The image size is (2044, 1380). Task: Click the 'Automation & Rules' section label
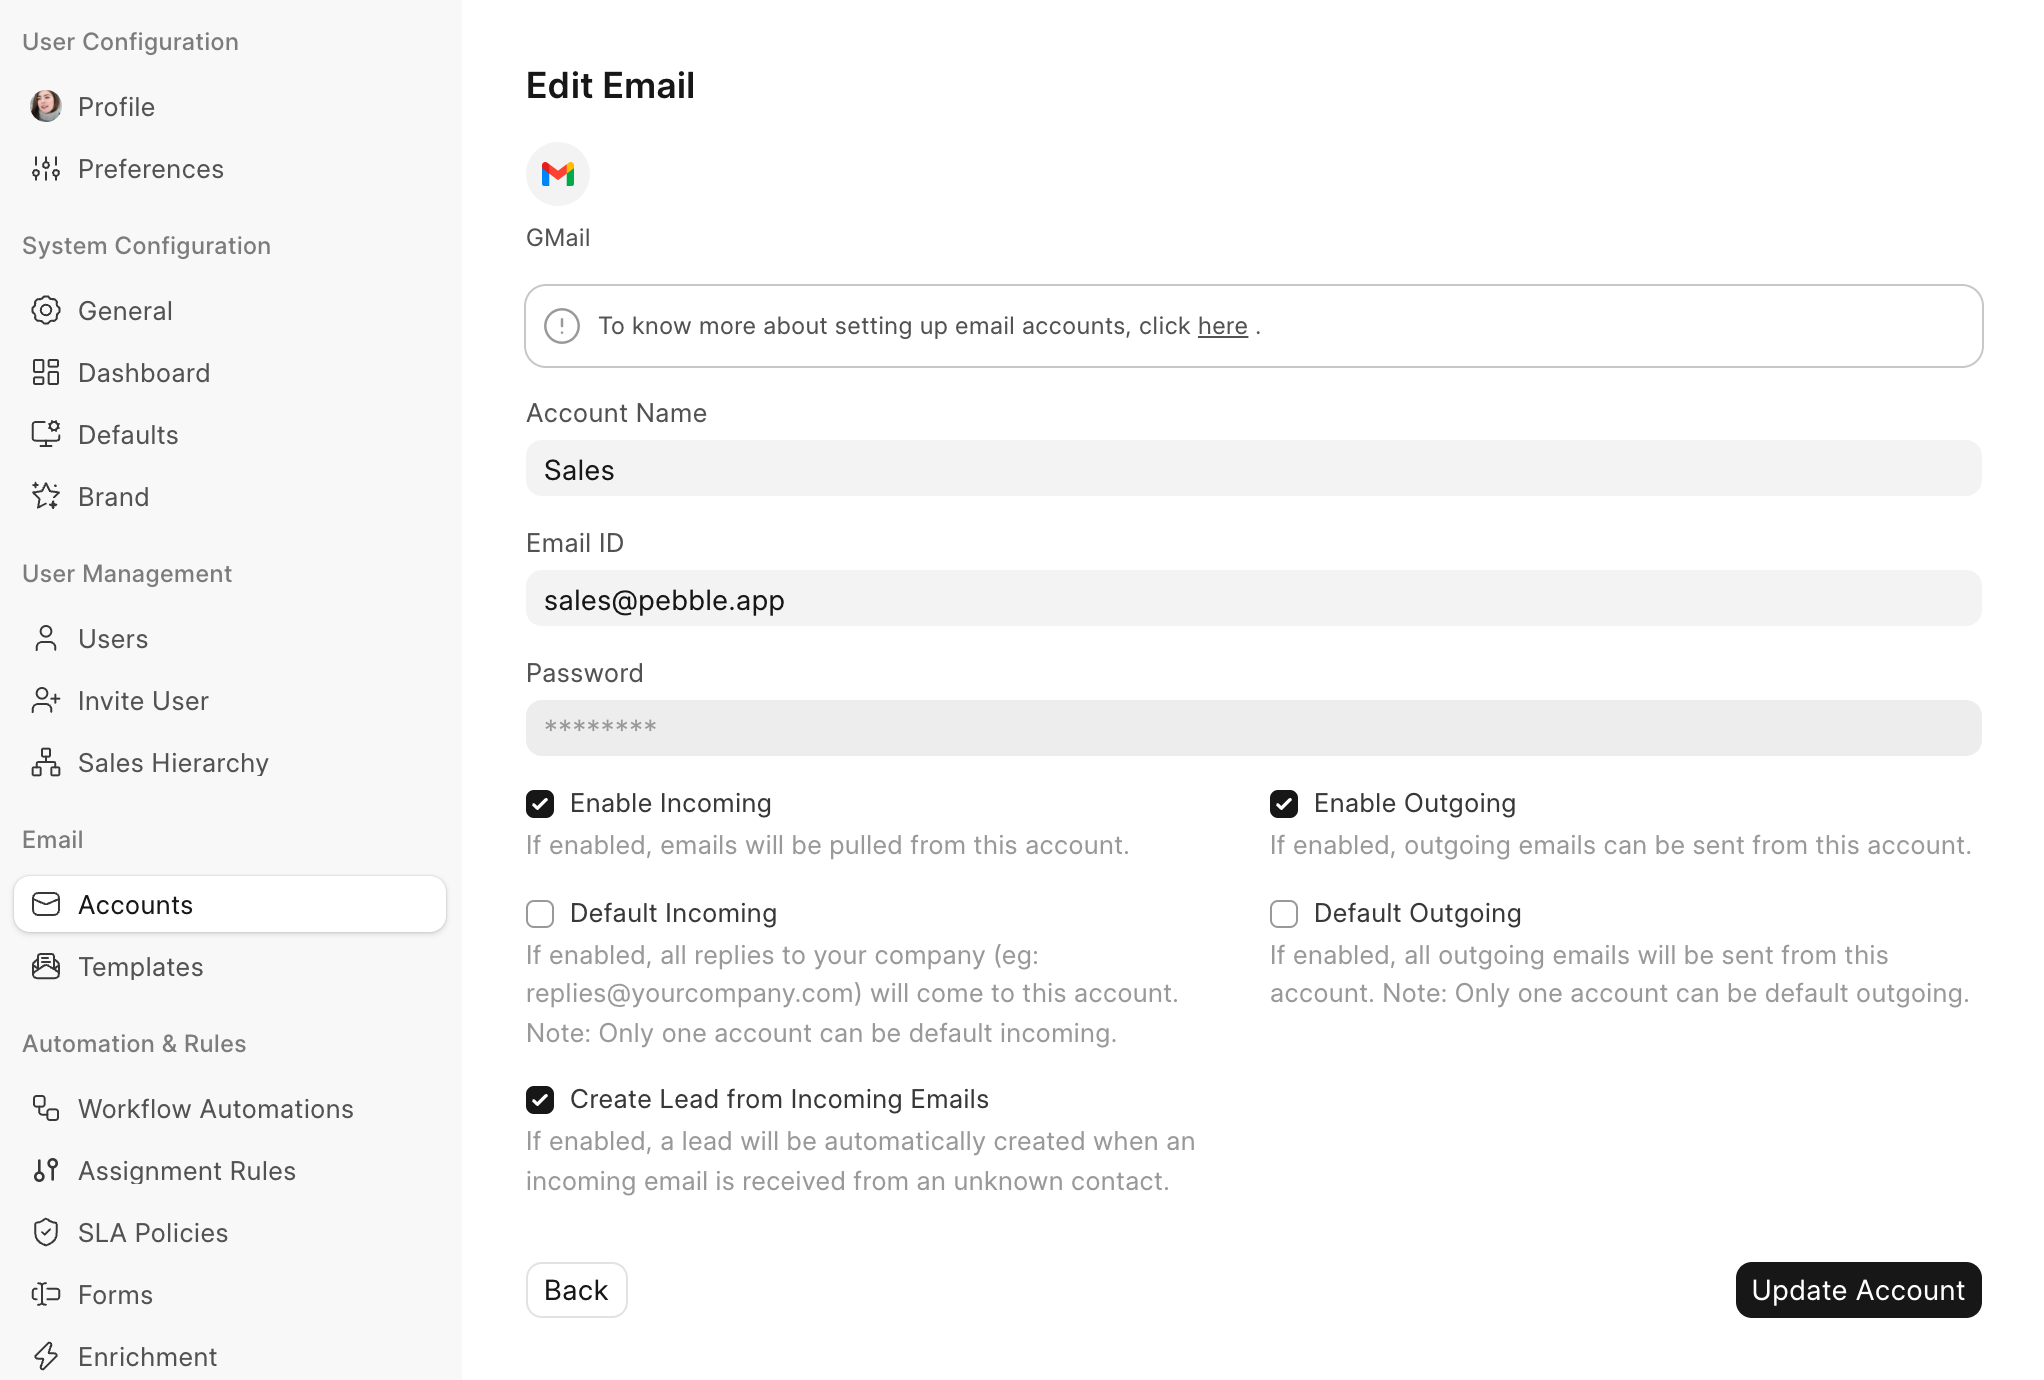pyautogui.click(x=134, y=1044)
